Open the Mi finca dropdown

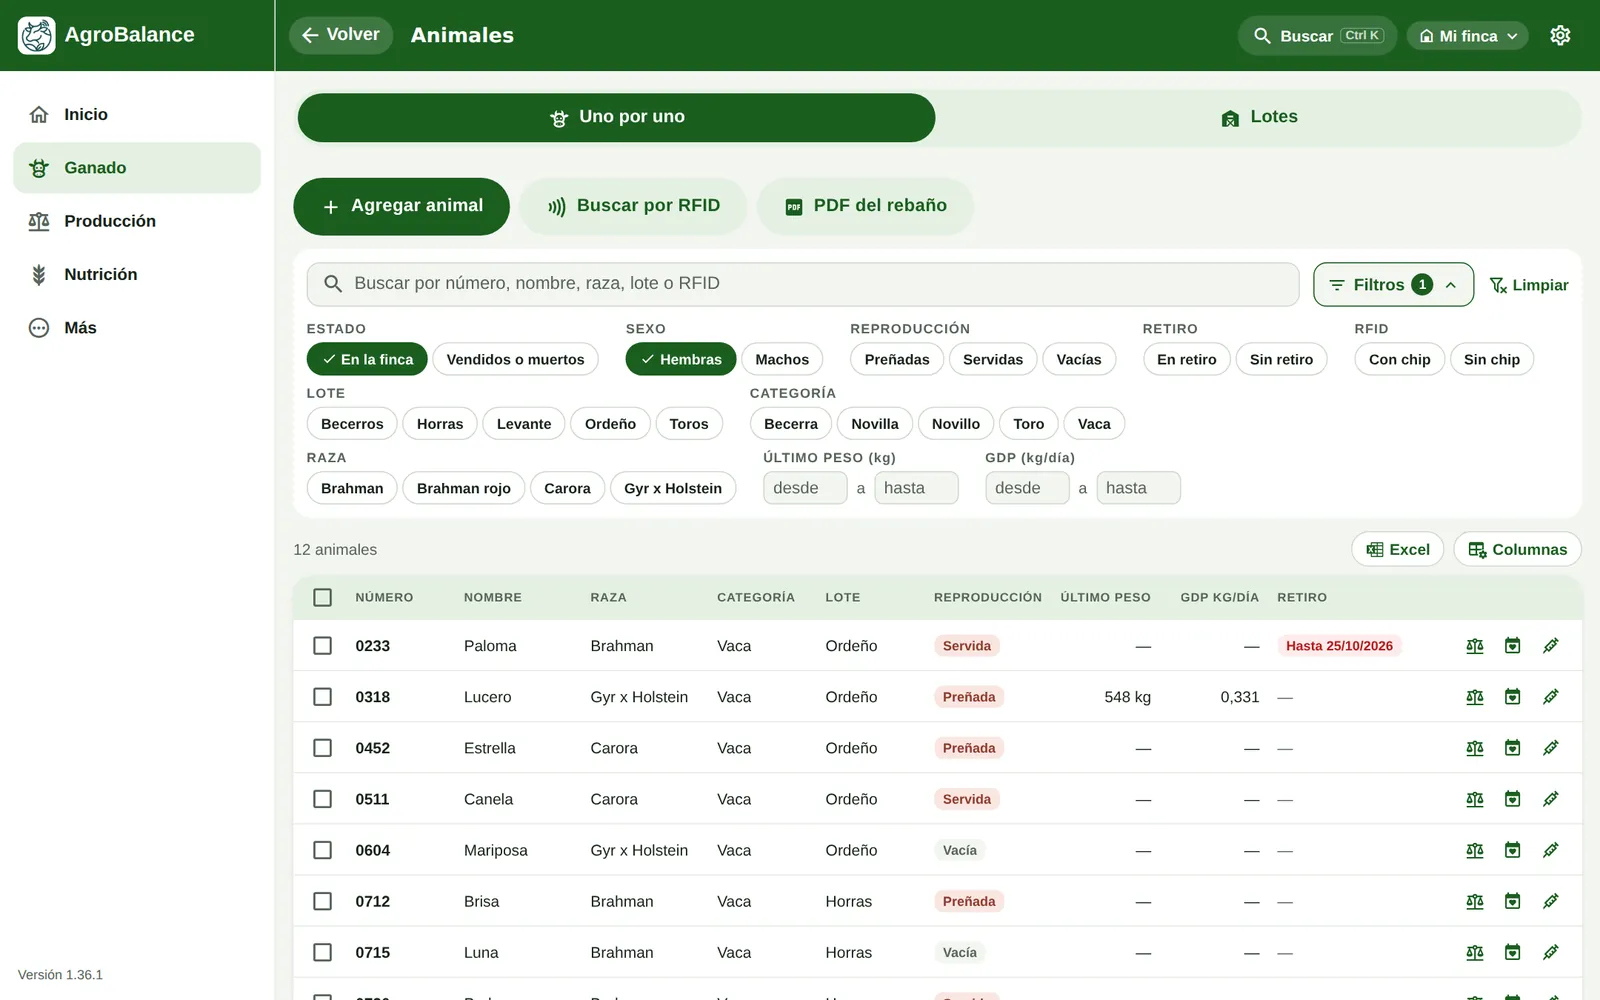point(1467,36)
